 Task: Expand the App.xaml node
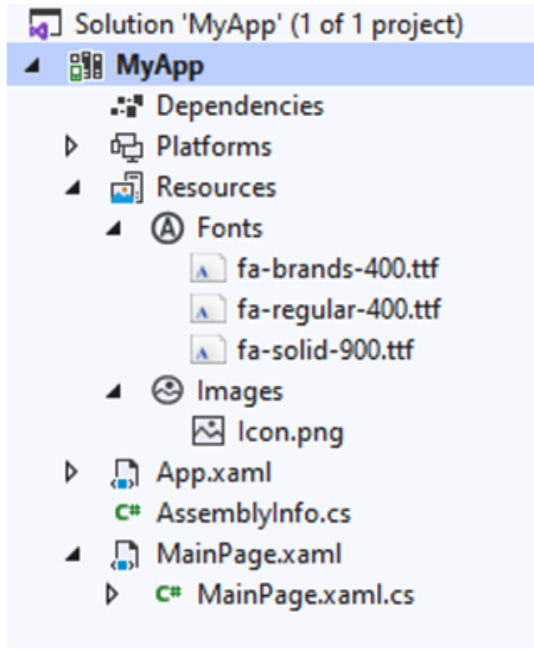(71, 472)
